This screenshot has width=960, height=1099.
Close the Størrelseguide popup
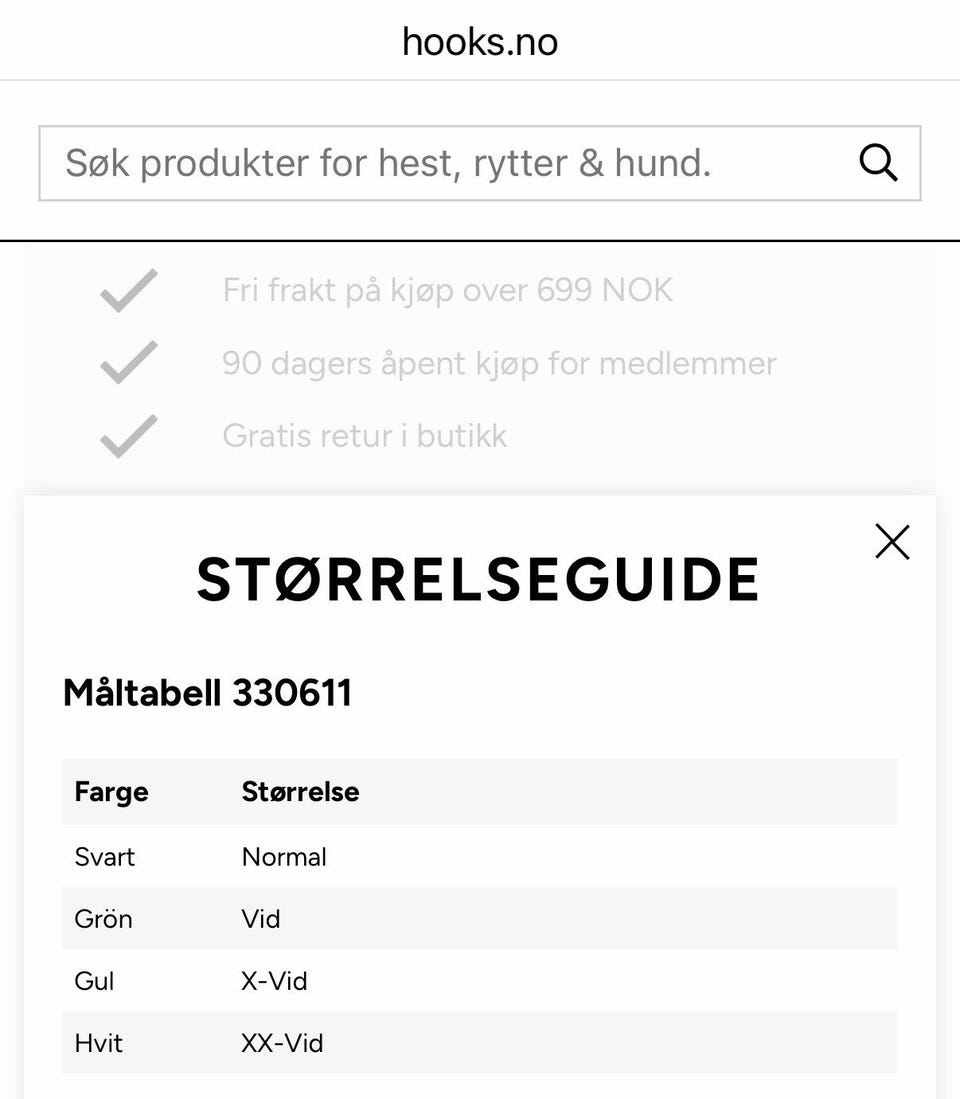coord(892,542)
